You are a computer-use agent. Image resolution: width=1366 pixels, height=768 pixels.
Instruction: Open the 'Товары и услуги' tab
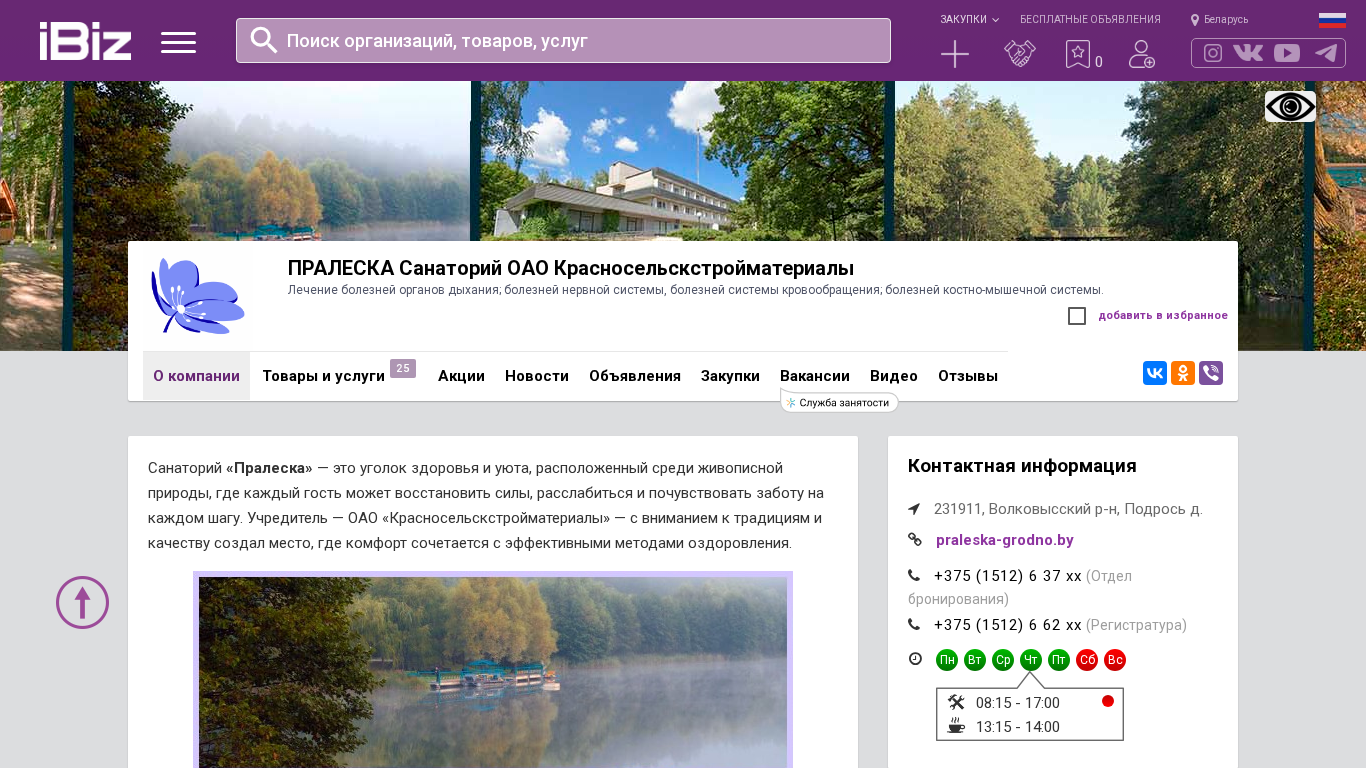click(324, 376)
